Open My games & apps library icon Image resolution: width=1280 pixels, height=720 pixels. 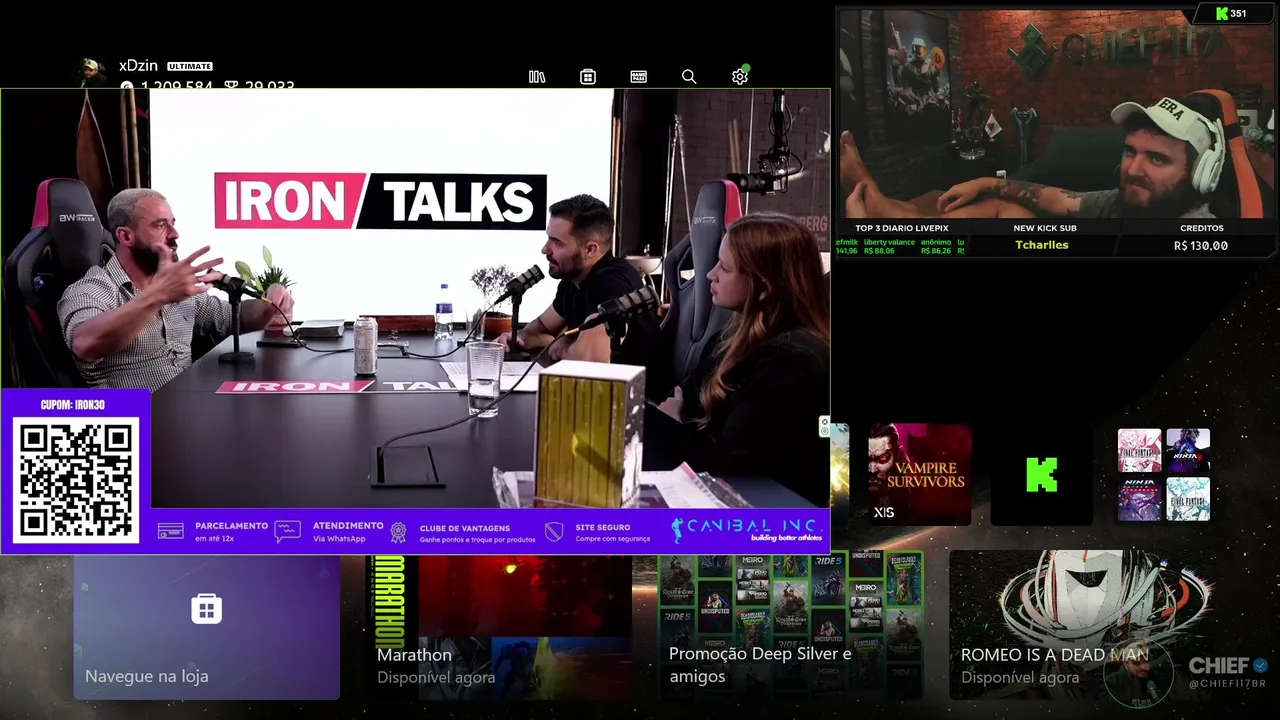point(537,77)
